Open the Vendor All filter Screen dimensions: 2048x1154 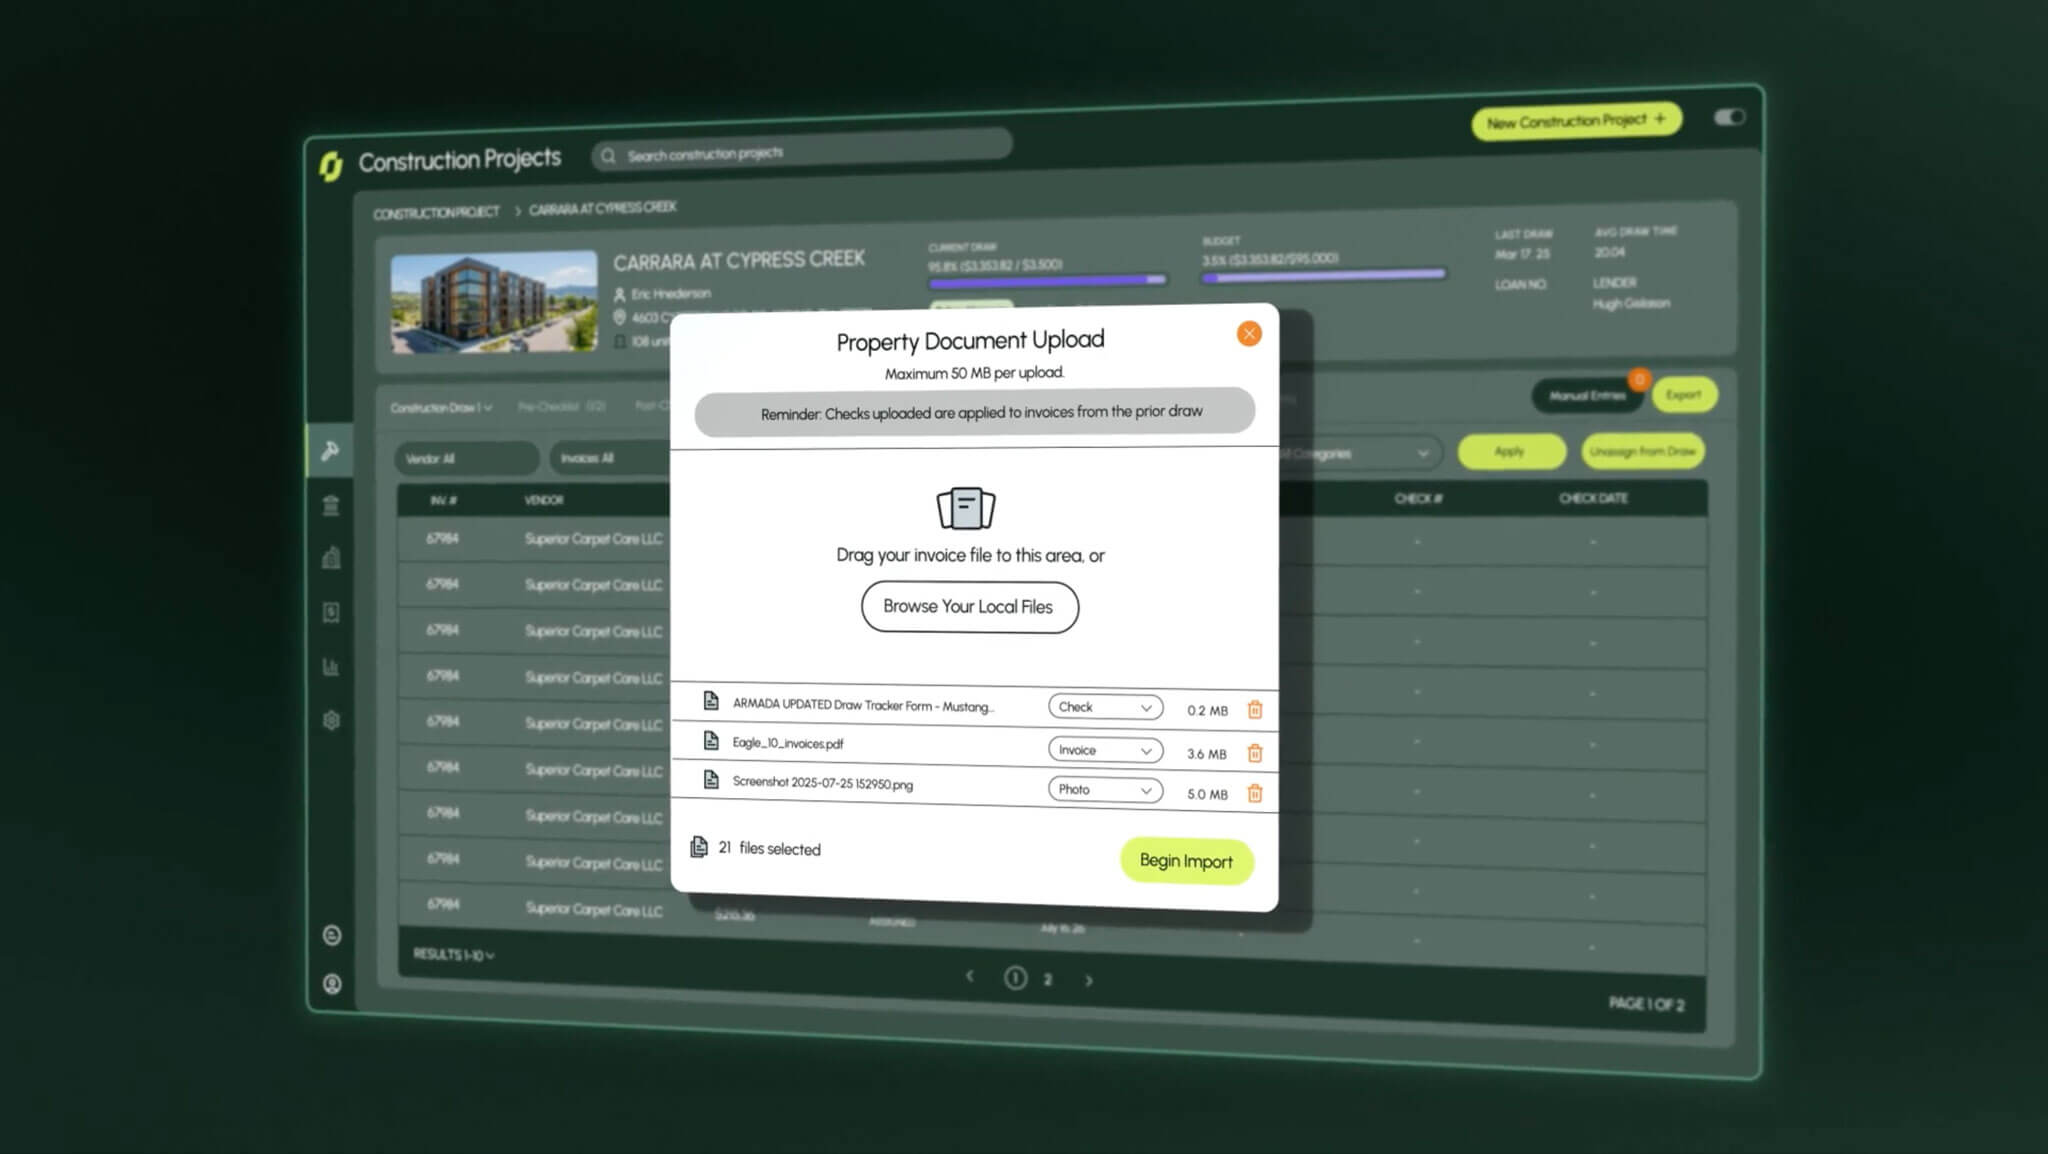(x=466, y=459)
